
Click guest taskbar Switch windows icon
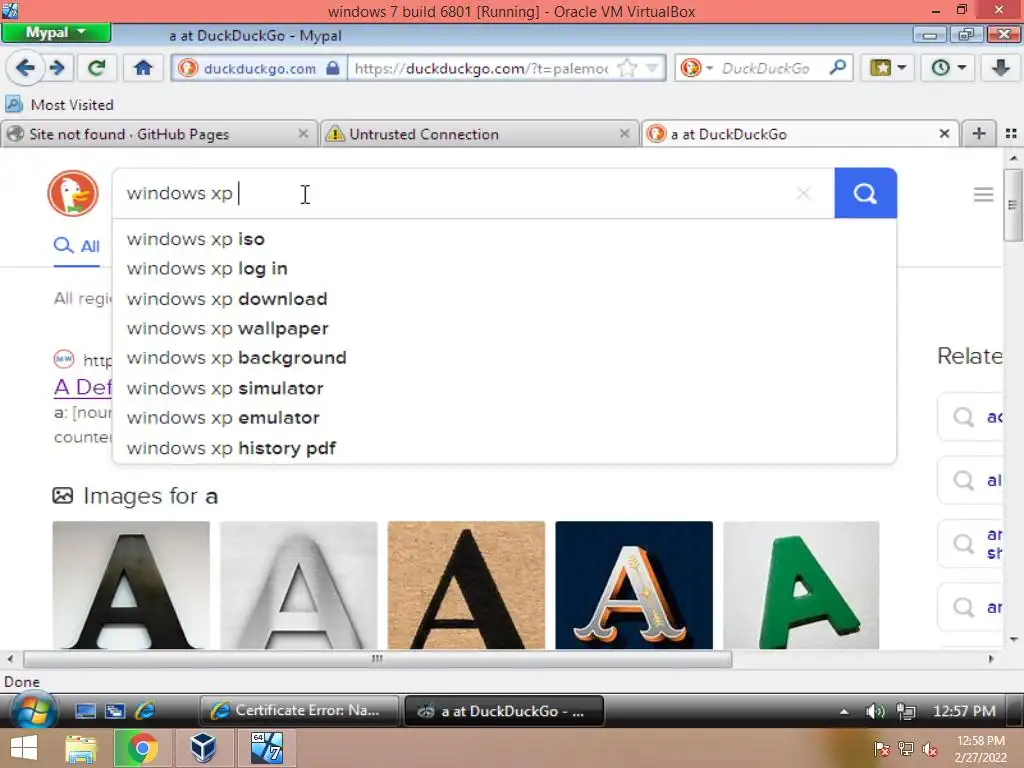116,711
